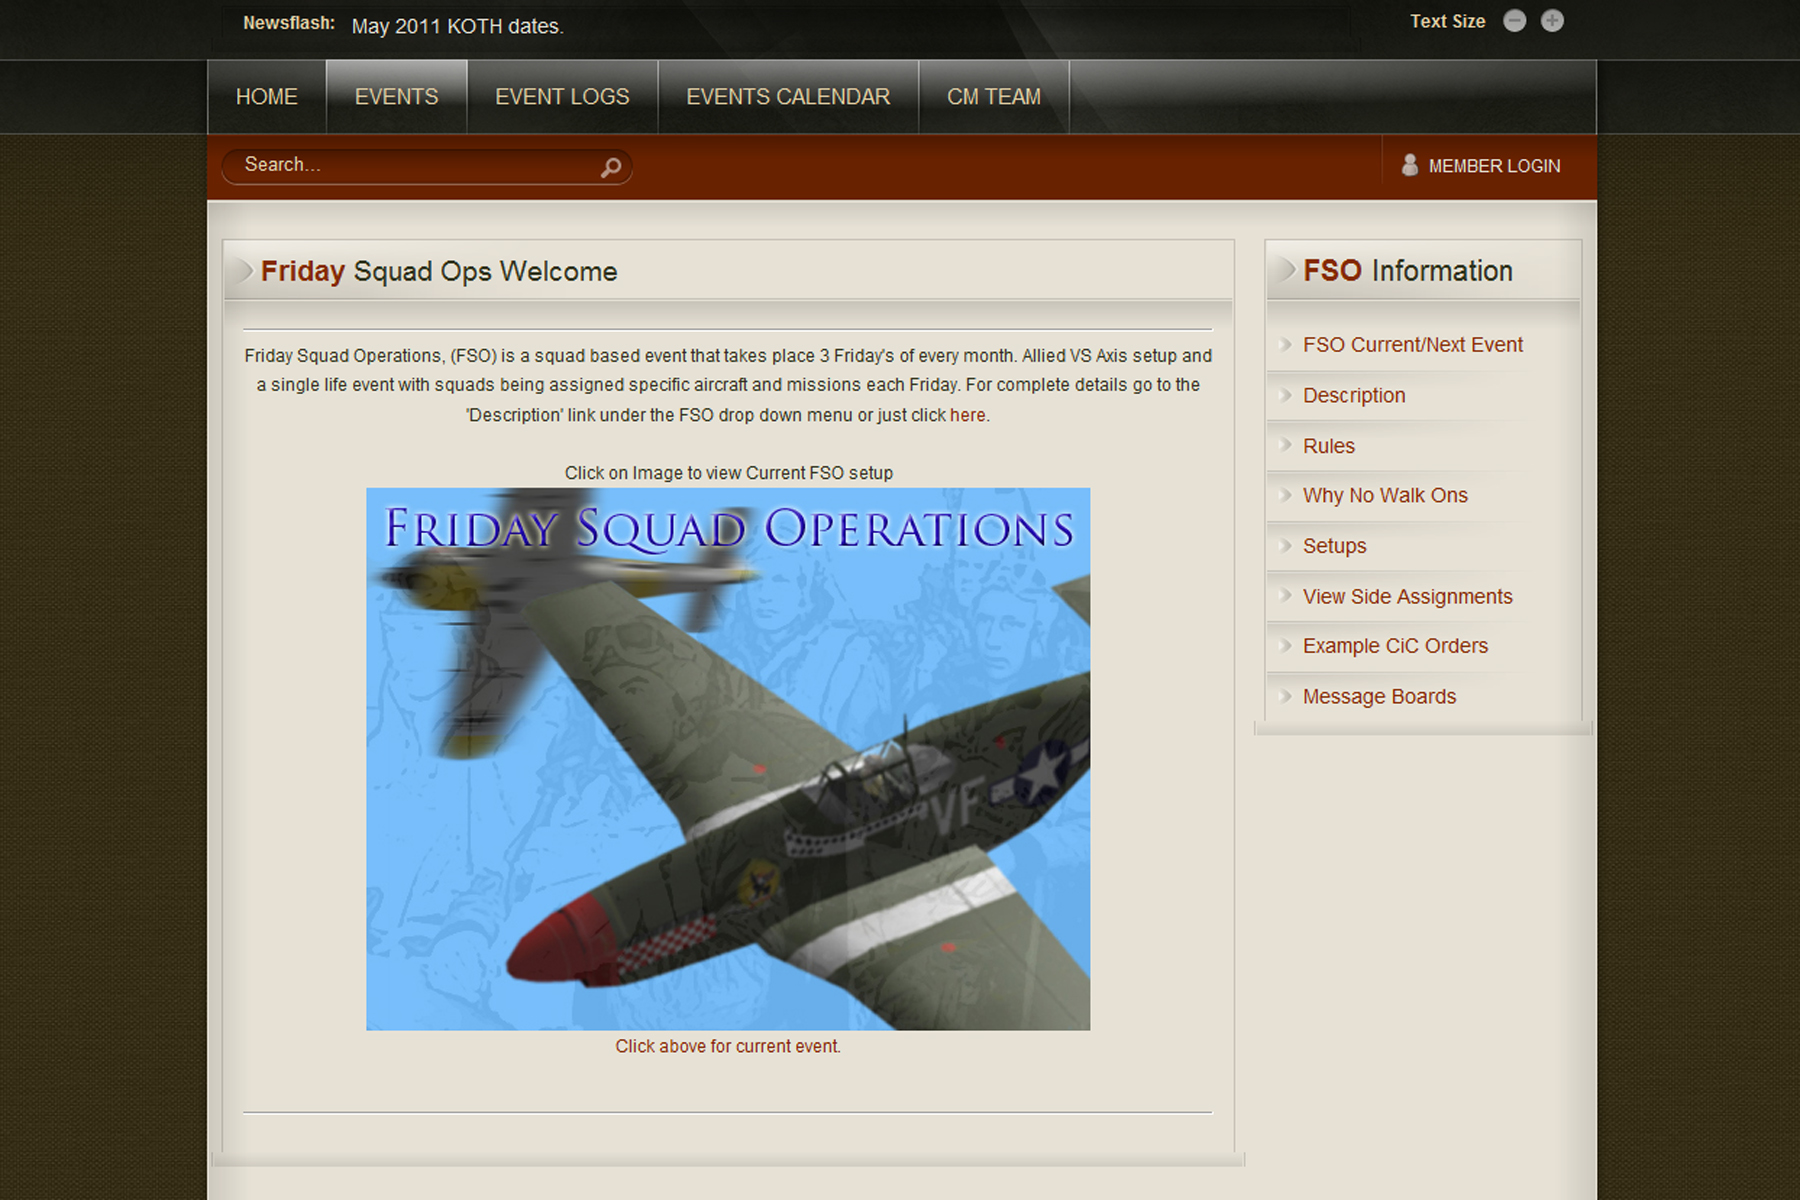
Task: Click 'Click above for current event' link
Action: click(728, 1046)
